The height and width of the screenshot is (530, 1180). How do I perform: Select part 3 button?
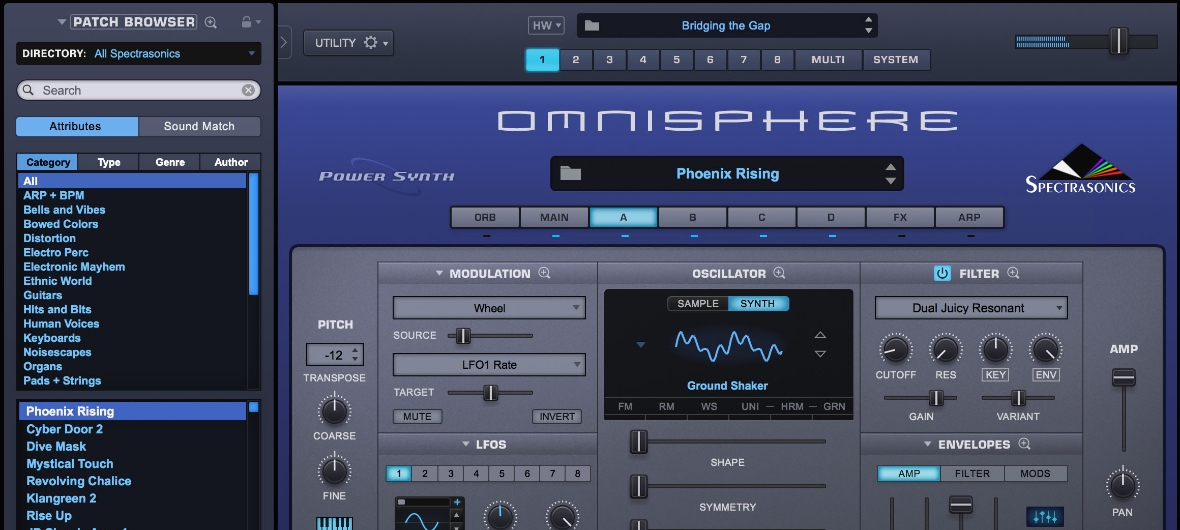(x=610, y=59)
